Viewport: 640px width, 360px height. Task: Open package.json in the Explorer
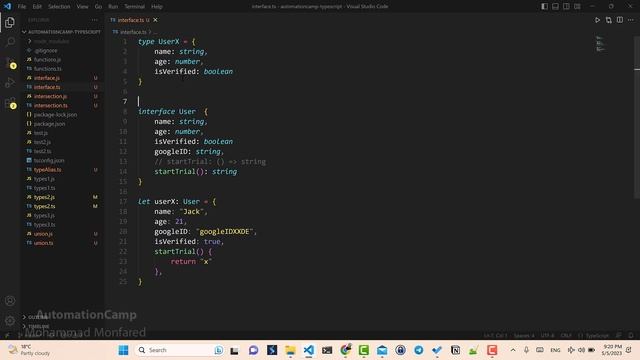pyautogui.click(x=61, y=124)
